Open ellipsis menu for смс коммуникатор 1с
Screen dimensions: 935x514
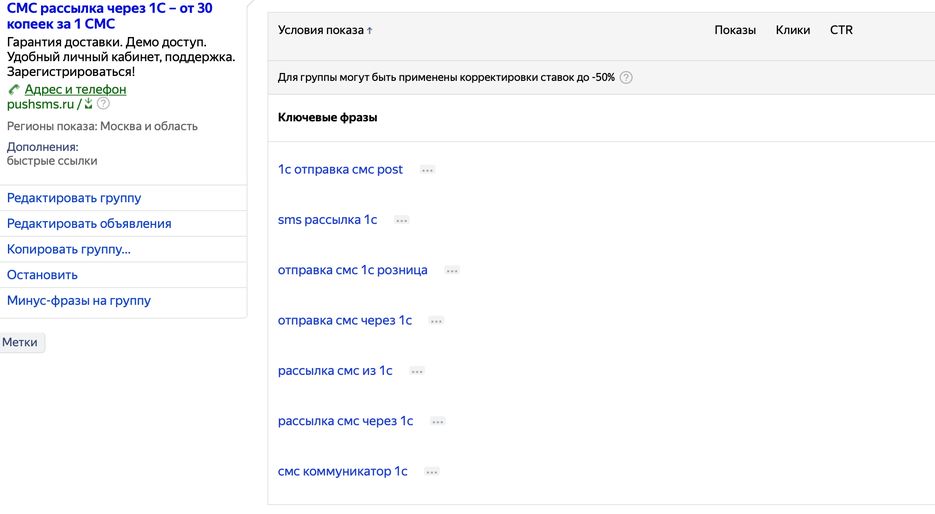coord(432,472)
